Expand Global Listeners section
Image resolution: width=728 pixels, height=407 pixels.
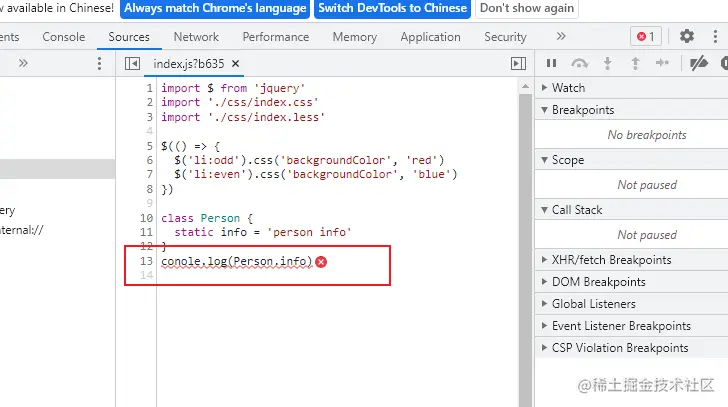coord(631,304)
